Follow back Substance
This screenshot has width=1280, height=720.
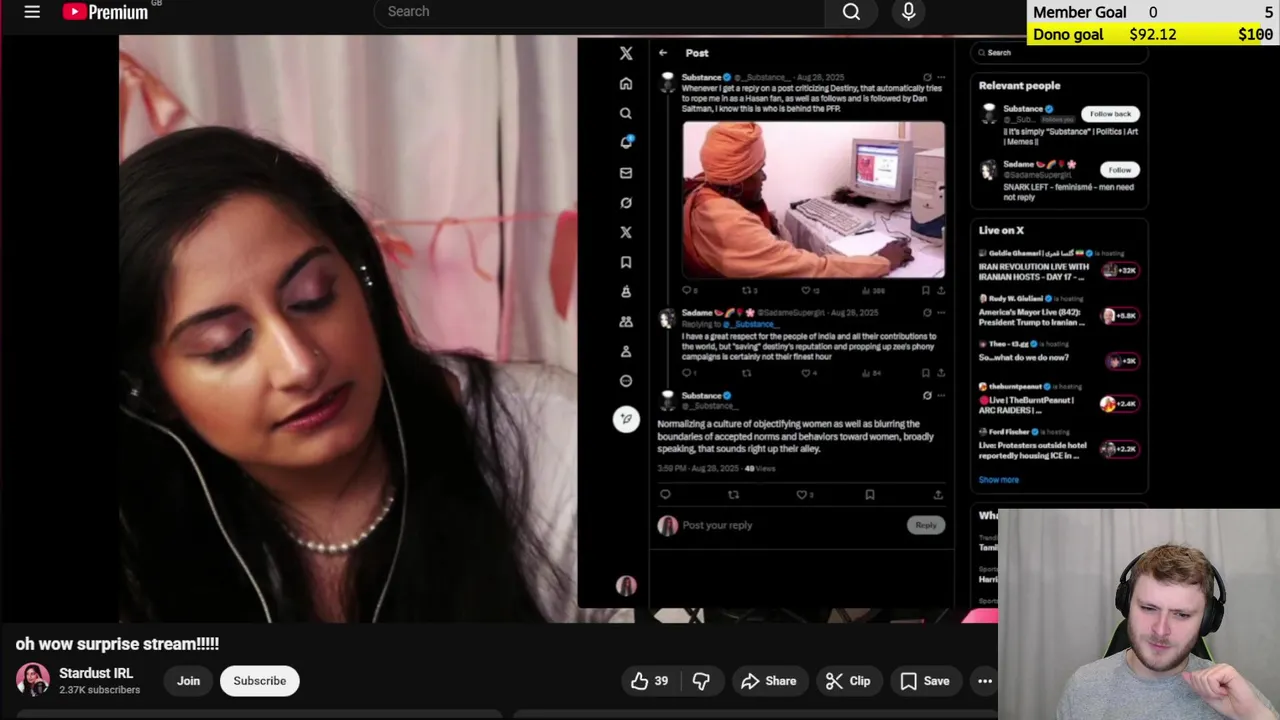click(x=1110, y=114)
